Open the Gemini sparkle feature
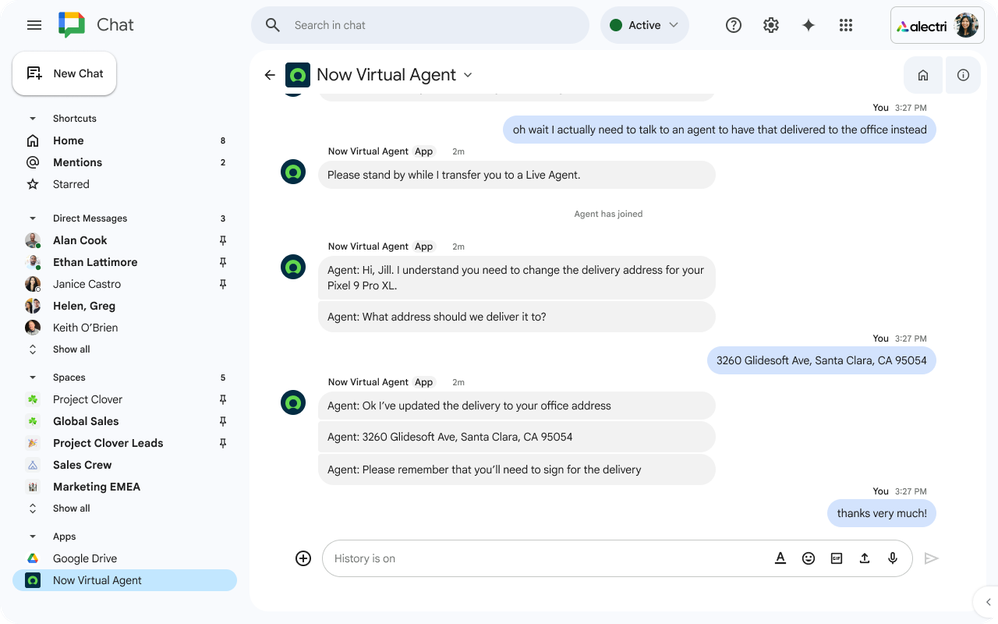This screenshot has width=998, height=624. 808,24
